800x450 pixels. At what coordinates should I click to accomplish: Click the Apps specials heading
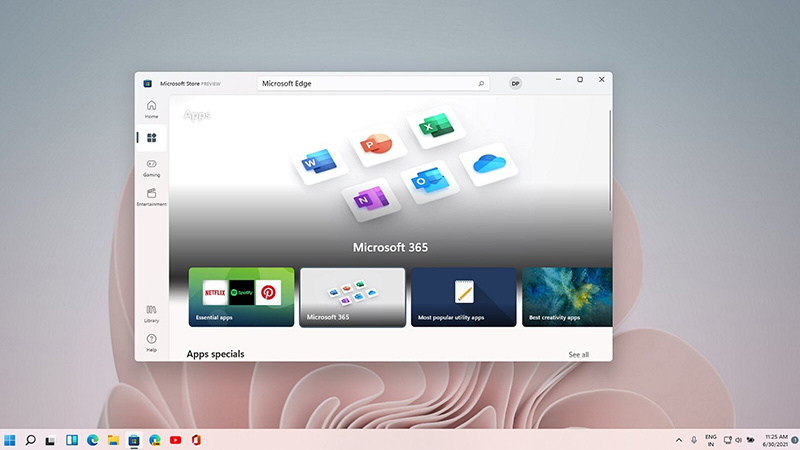coord(215,354)
